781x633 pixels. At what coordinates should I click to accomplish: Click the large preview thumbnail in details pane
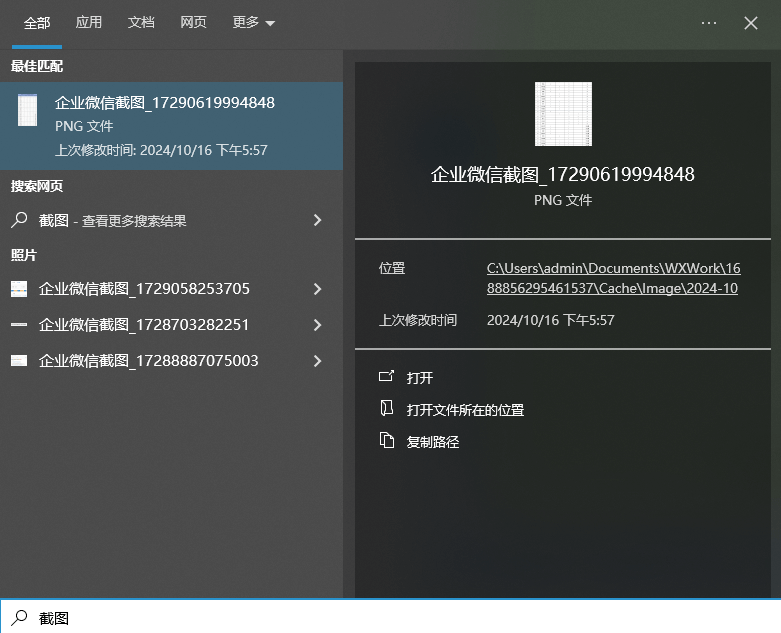563,114
